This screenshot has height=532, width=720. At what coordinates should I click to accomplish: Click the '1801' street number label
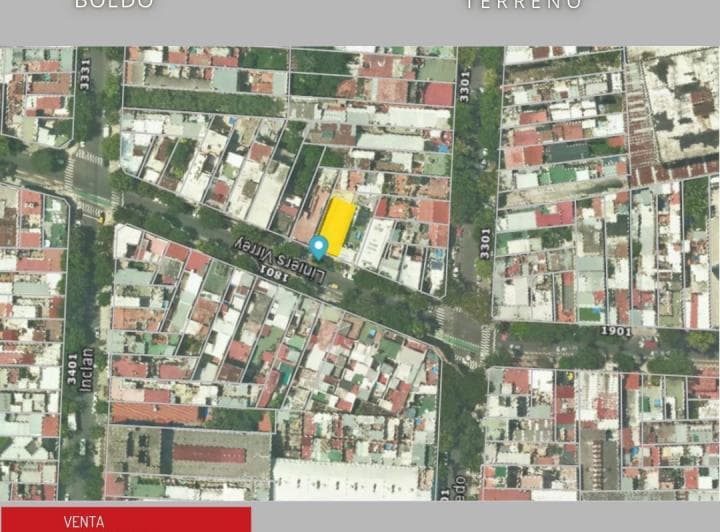coord(274,272)
